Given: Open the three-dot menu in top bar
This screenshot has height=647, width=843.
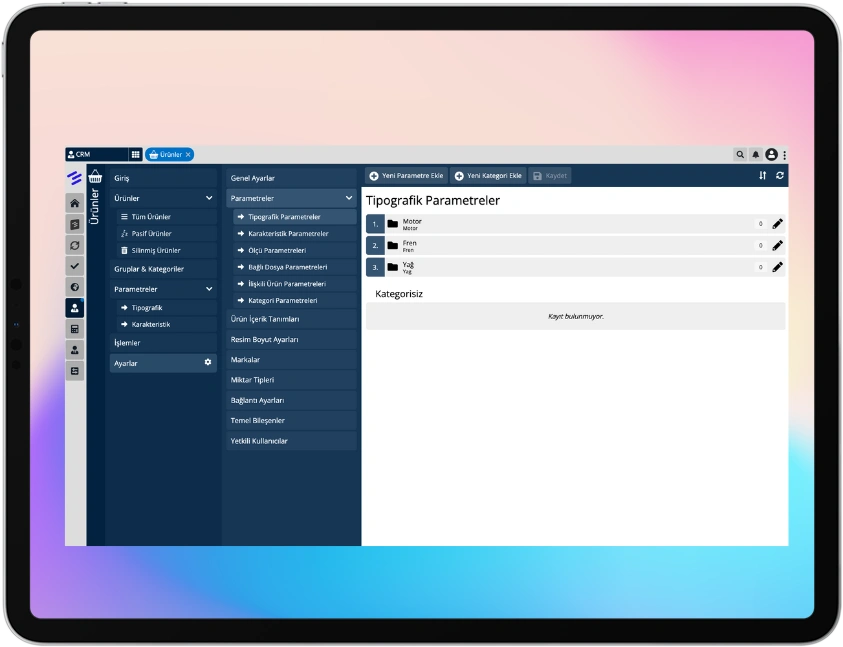Looking at the screenshot, I should [784, 155].
